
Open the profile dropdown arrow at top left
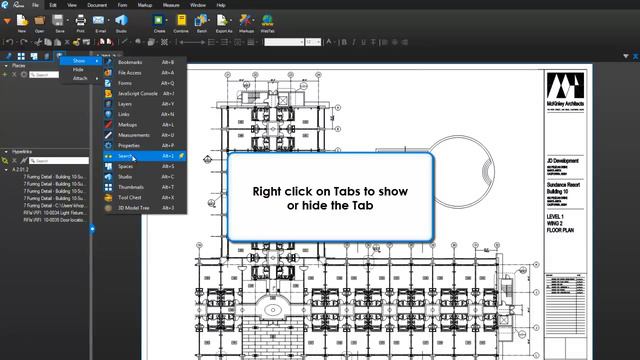[x=7, y=21]
